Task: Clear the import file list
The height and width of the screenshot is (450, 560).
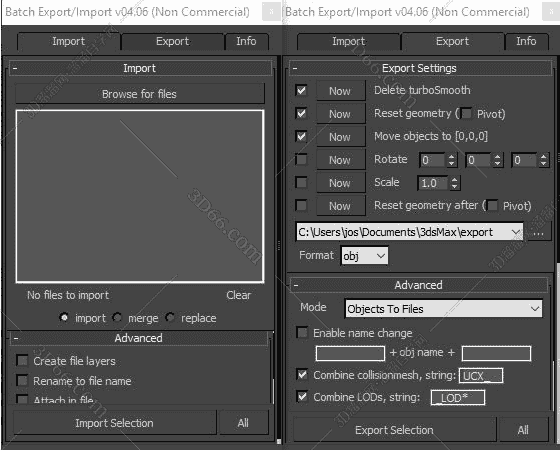Action: 239,295
